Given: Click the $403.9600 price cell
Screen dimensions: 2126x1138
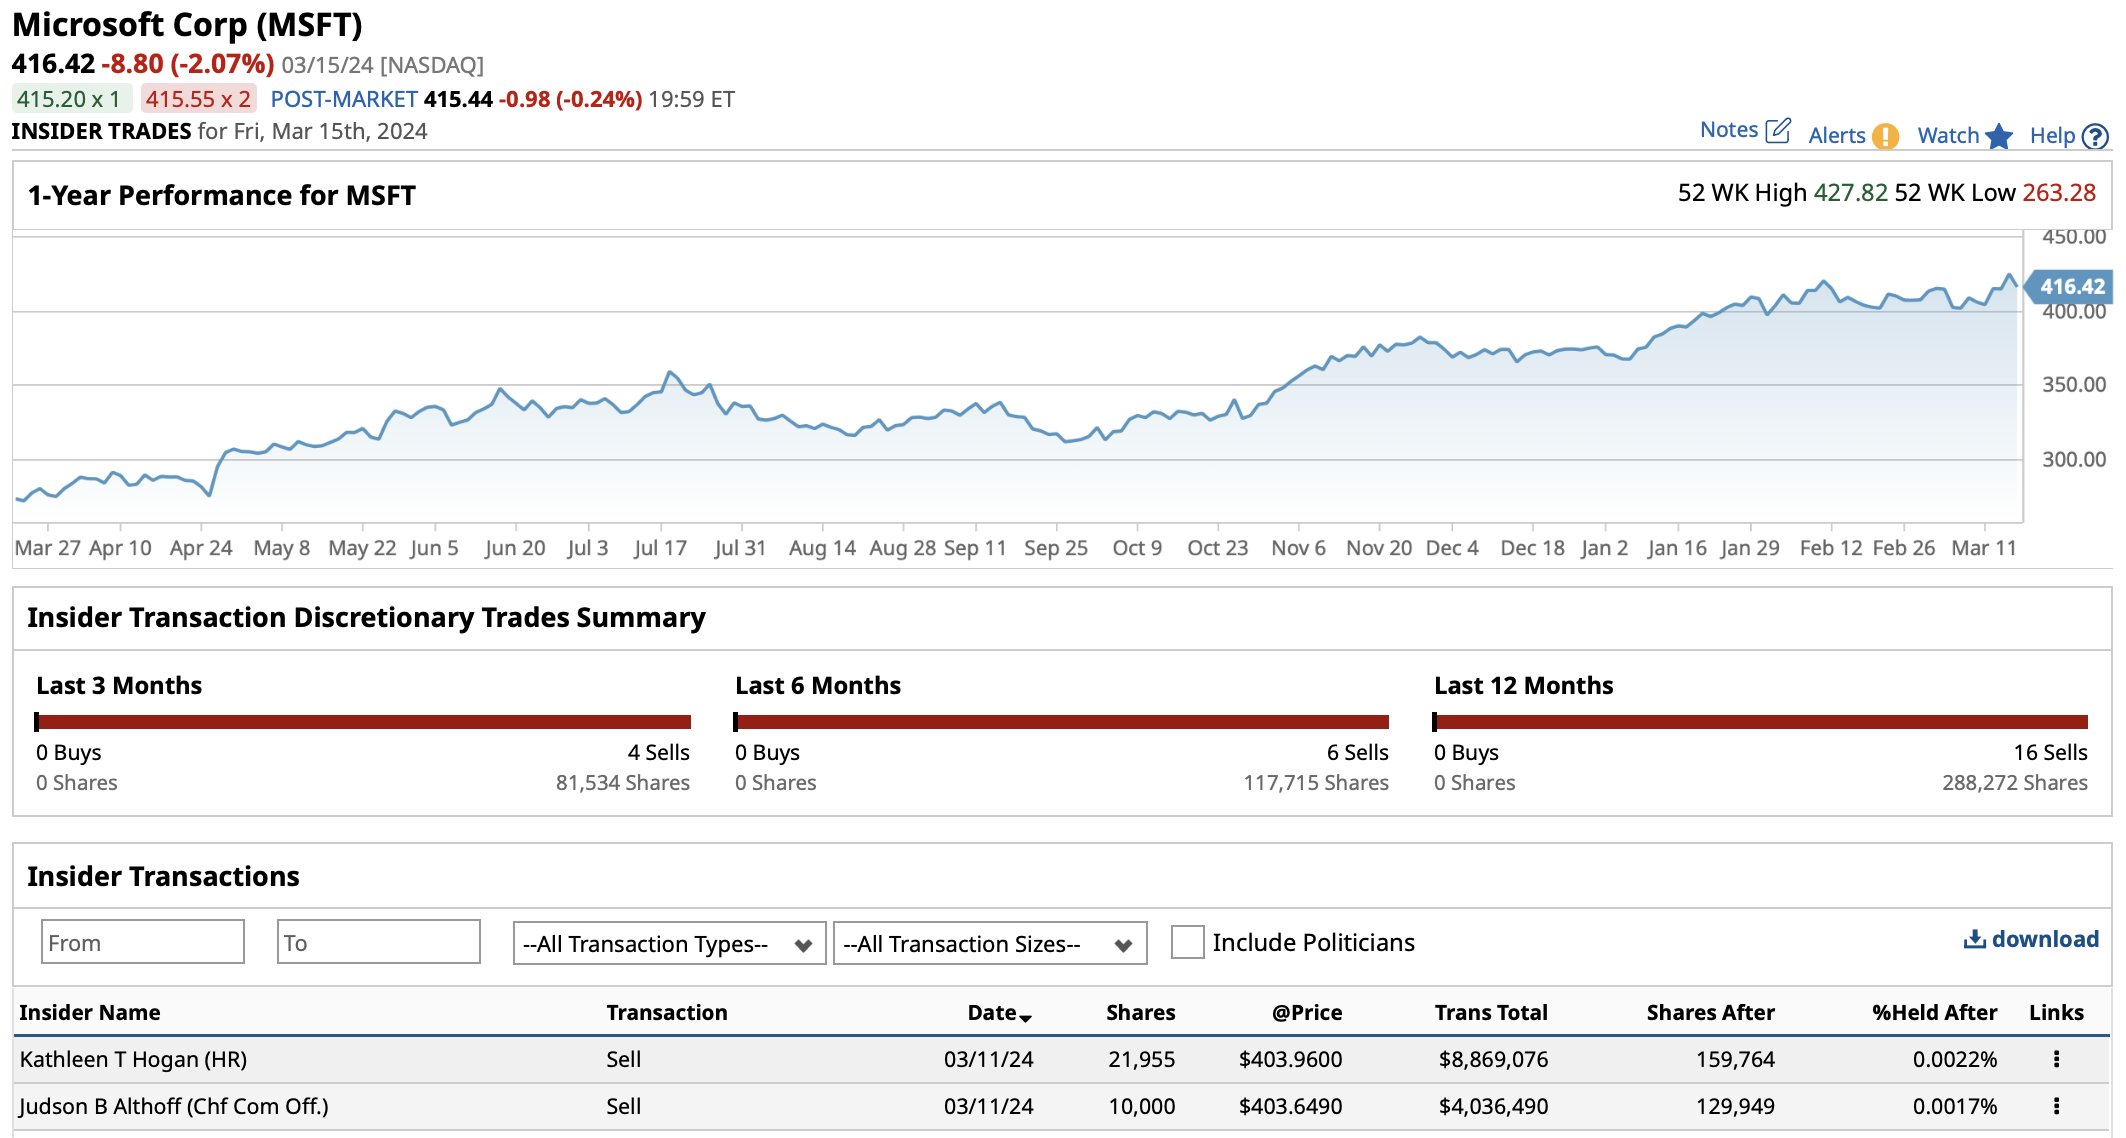Looking at the screenshot, I should 1290,1059.
